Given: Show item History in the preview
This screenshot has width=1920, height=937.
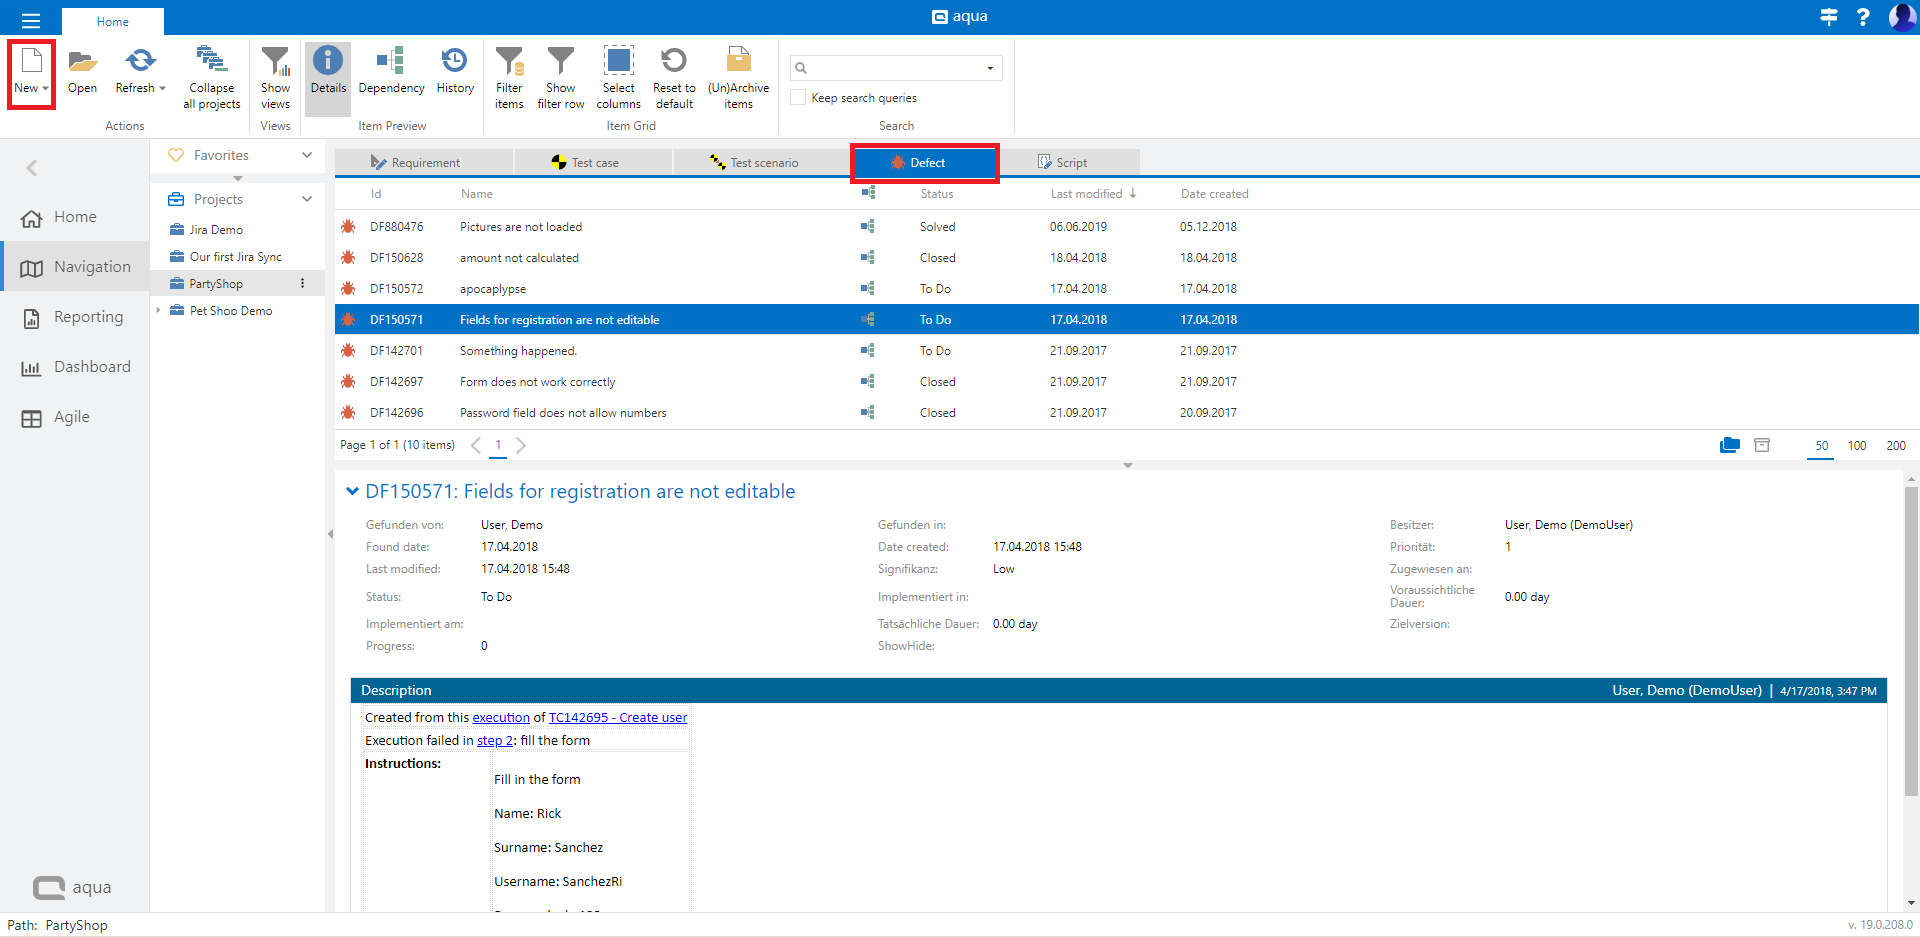Looking at the screenshot, I should click(455, 62).
